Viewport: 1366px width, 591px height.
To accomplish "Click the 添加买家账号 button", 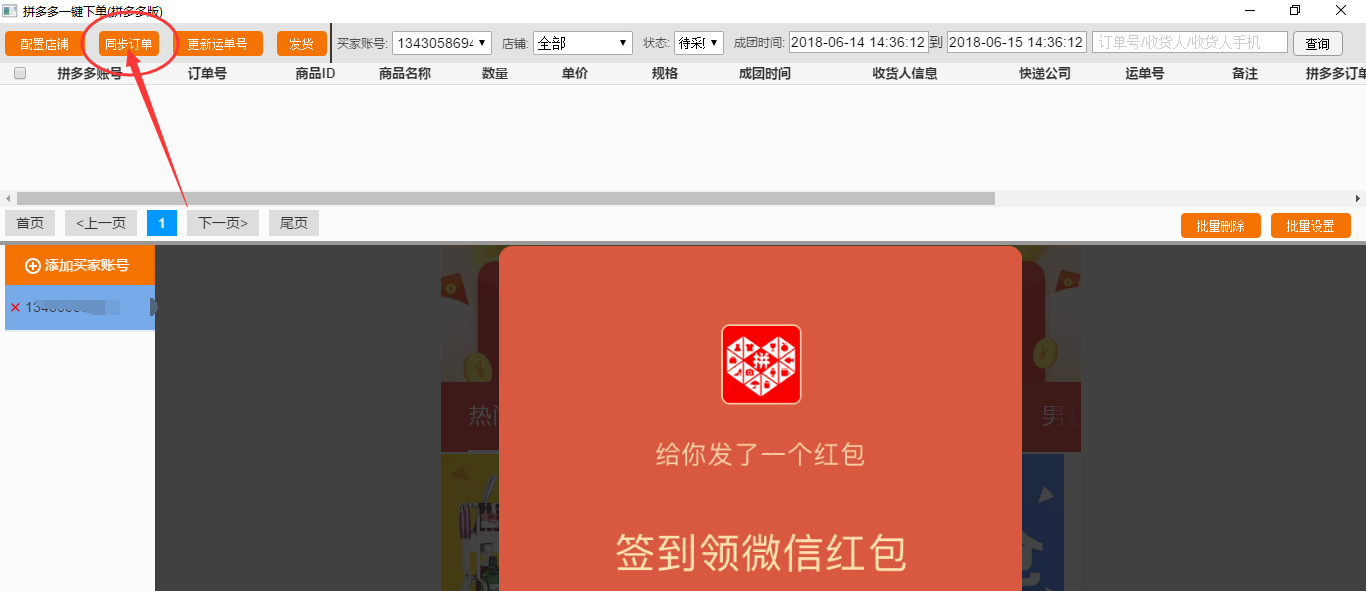I will tap(80, 265).
